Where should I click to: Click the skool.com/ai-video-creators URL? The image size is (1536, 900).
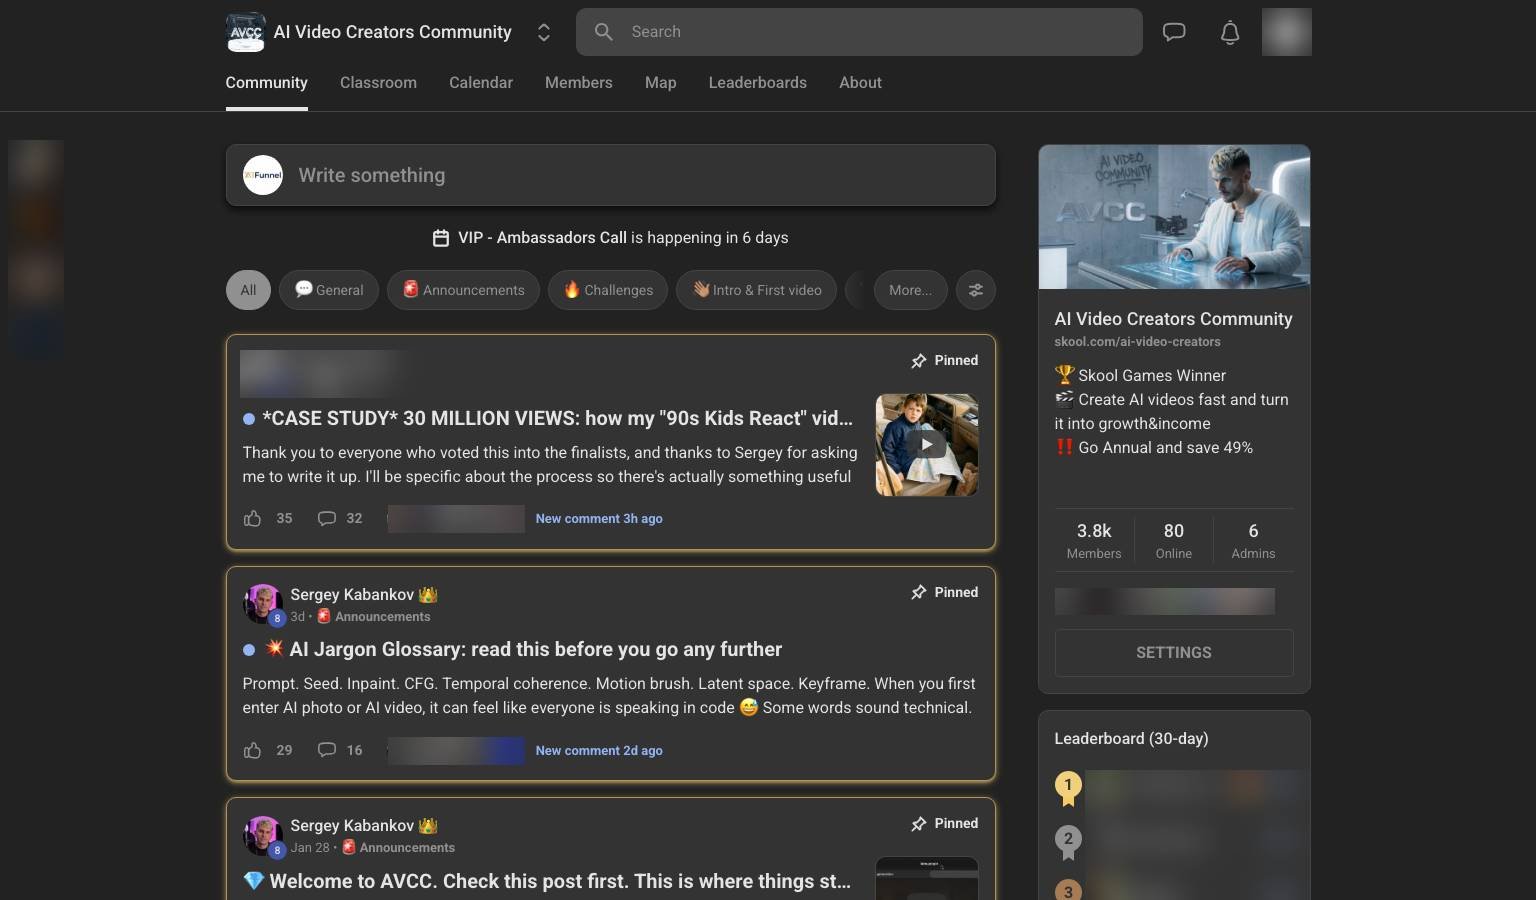tap(1137, 342)
